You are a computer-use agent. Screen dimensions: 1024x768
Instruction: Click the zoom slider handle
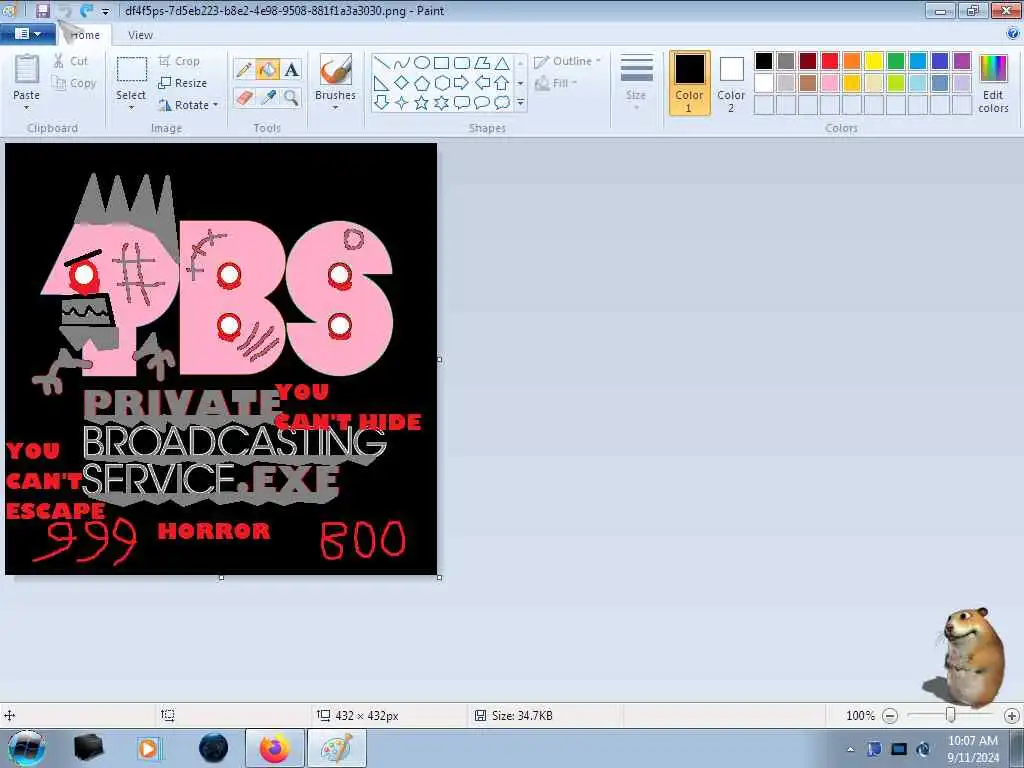click(x=951, y=716)
